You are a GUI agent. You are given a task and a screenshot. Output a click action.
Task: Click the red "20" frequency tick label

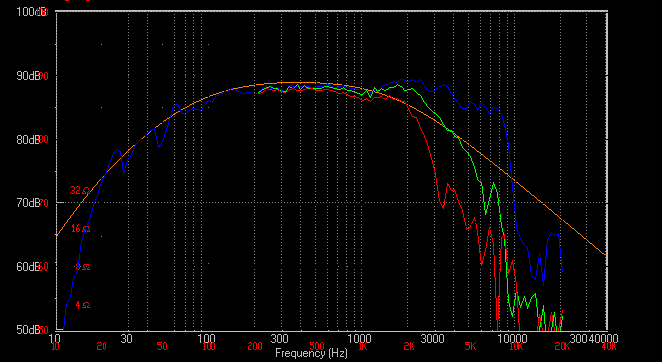tap(101, 347)
